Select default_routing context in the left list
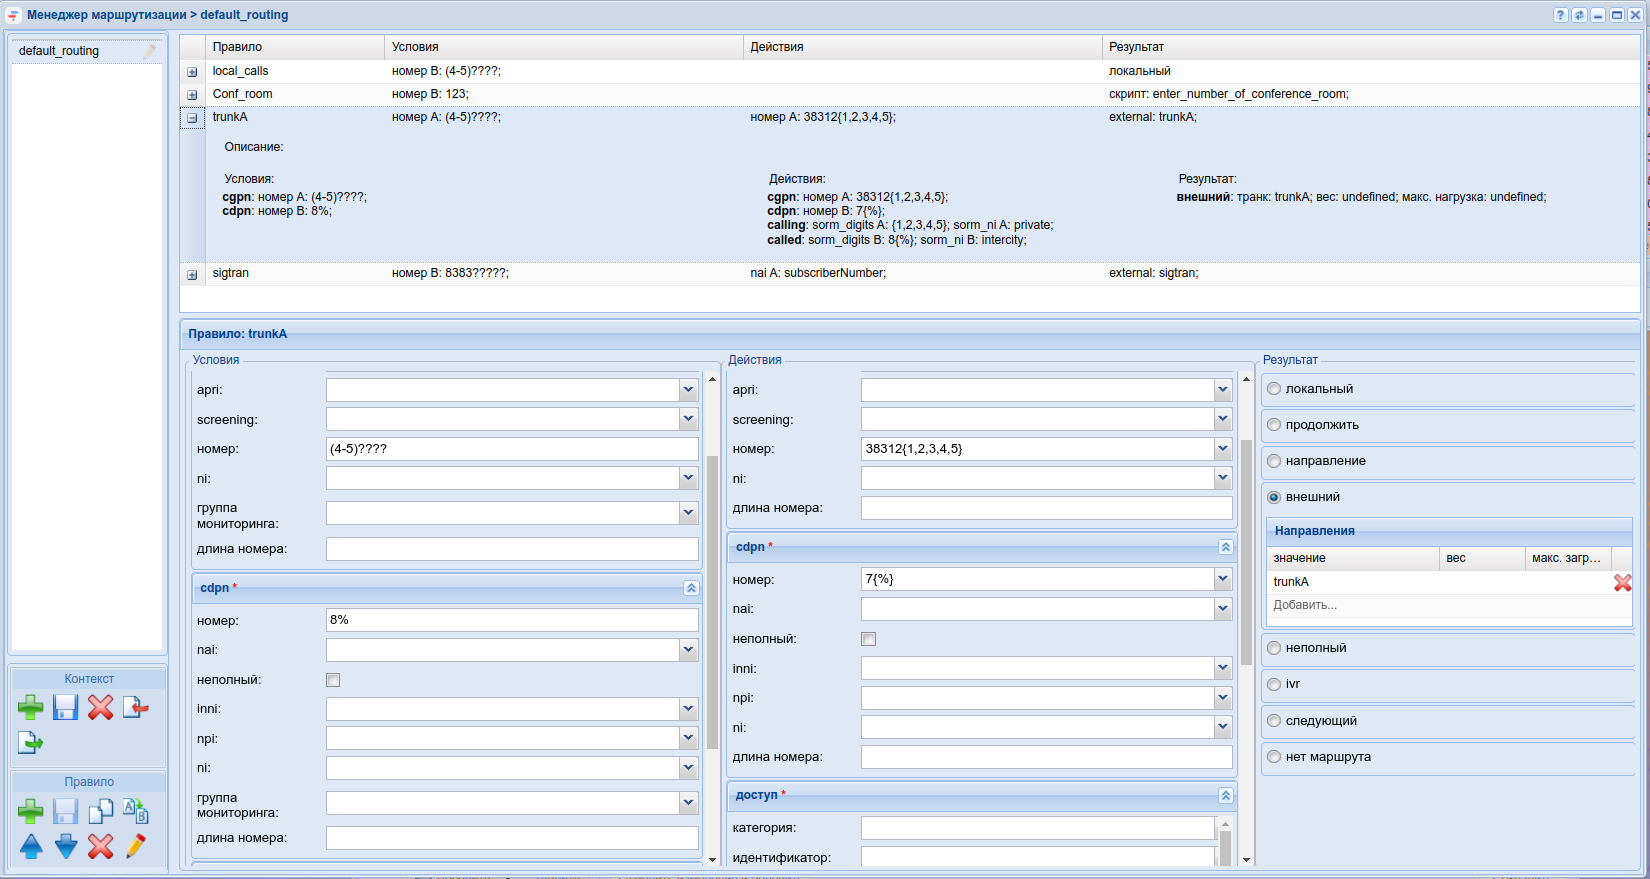 coord(59,51)
